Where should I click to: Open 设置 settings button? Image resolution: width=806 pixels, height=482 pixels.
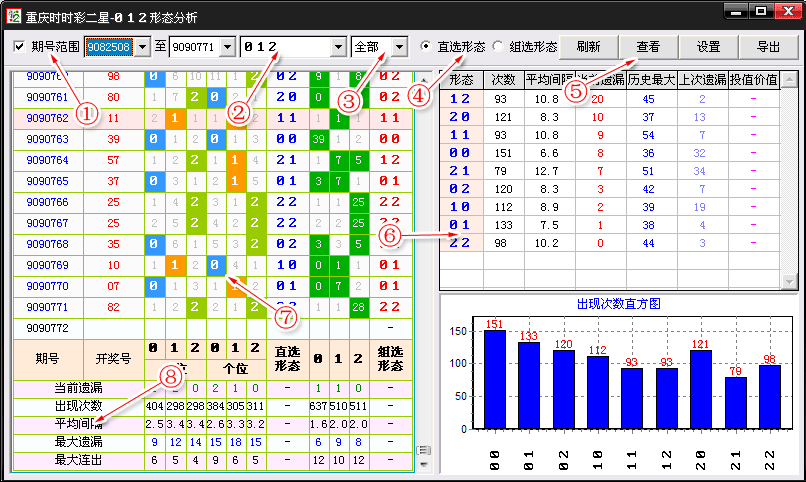(708, 47)
